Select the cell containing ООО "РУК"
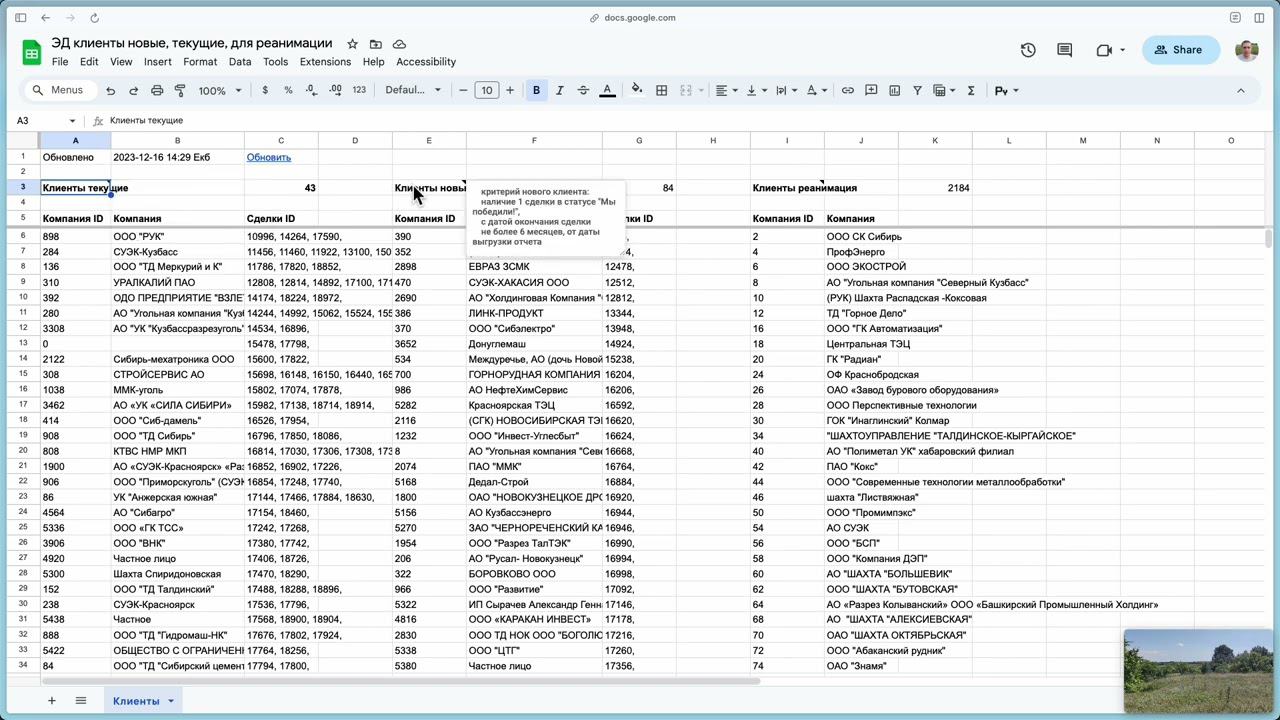The width and height of the screenshot is (1280, 720). (177, 237)
